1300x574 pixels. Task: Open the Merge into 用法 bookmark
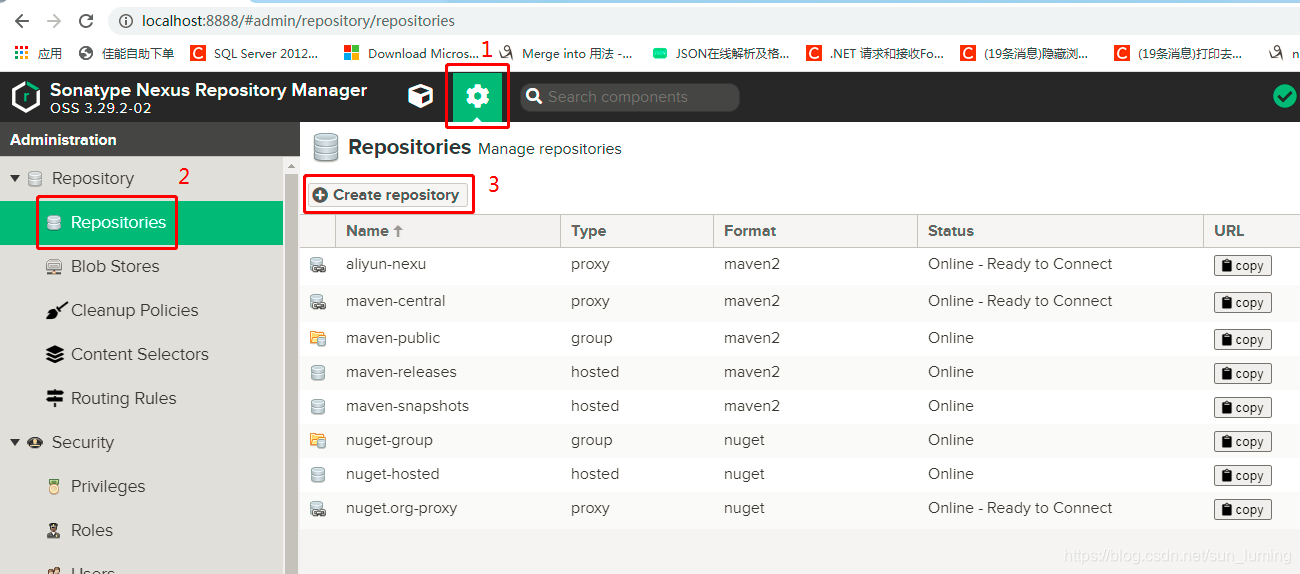pyautogui.click(x=567, y=53)
